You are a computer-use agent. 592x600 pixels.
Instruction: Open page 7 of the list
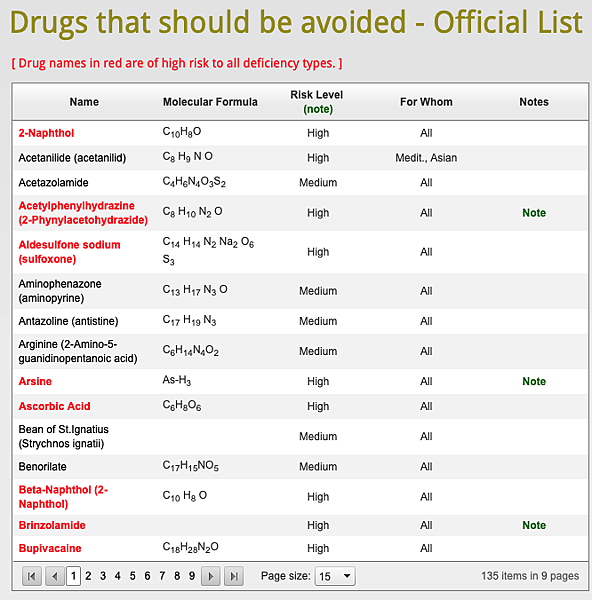click(162, 576)
